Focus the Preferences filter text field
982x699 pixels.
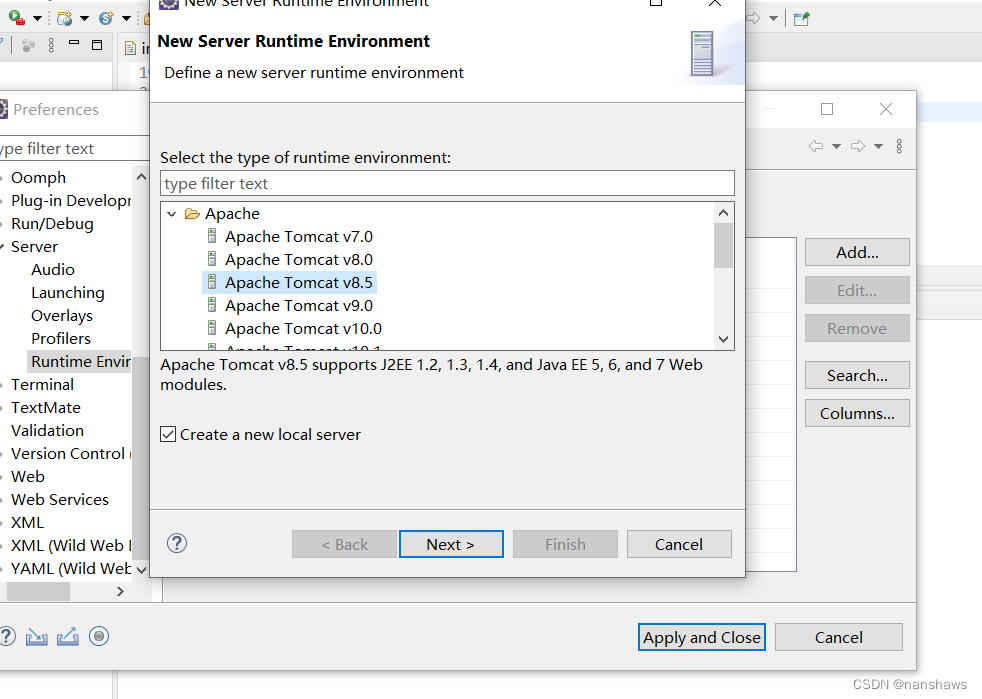coord(74,148)
